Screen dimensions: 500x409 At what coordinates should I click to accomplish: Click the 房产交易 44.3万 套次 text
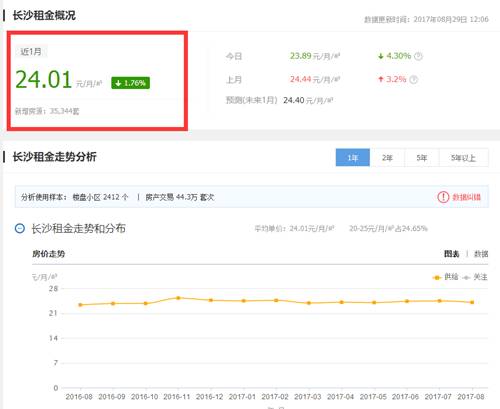[x=180, y=197]
